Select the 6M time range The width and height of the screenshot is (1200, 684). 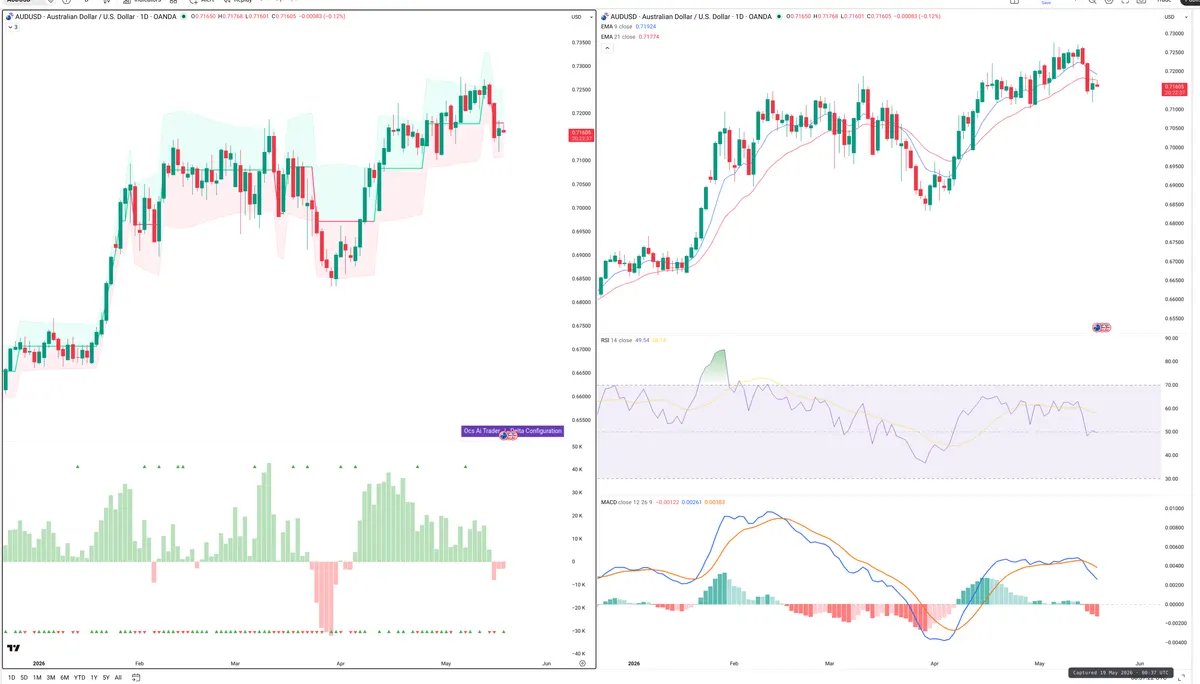click(64, 677)
